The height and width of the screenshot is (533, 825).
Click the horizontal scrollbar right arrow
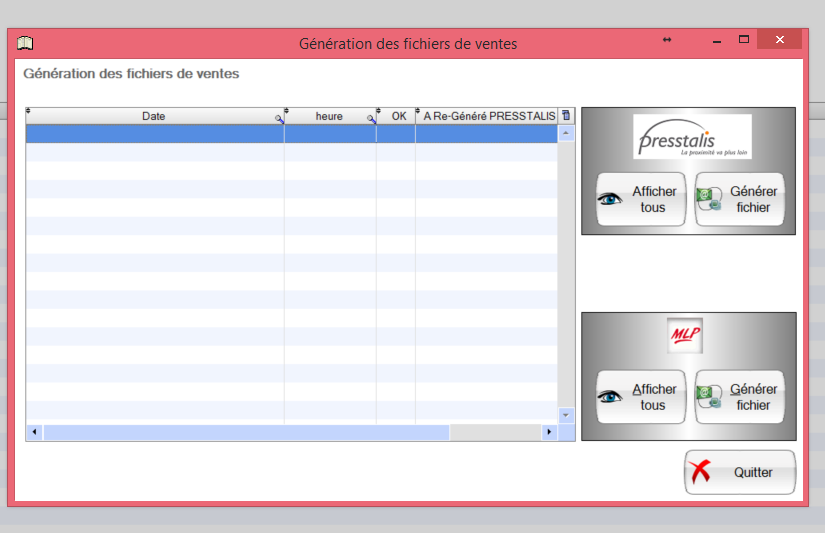[x=548, y=432]
